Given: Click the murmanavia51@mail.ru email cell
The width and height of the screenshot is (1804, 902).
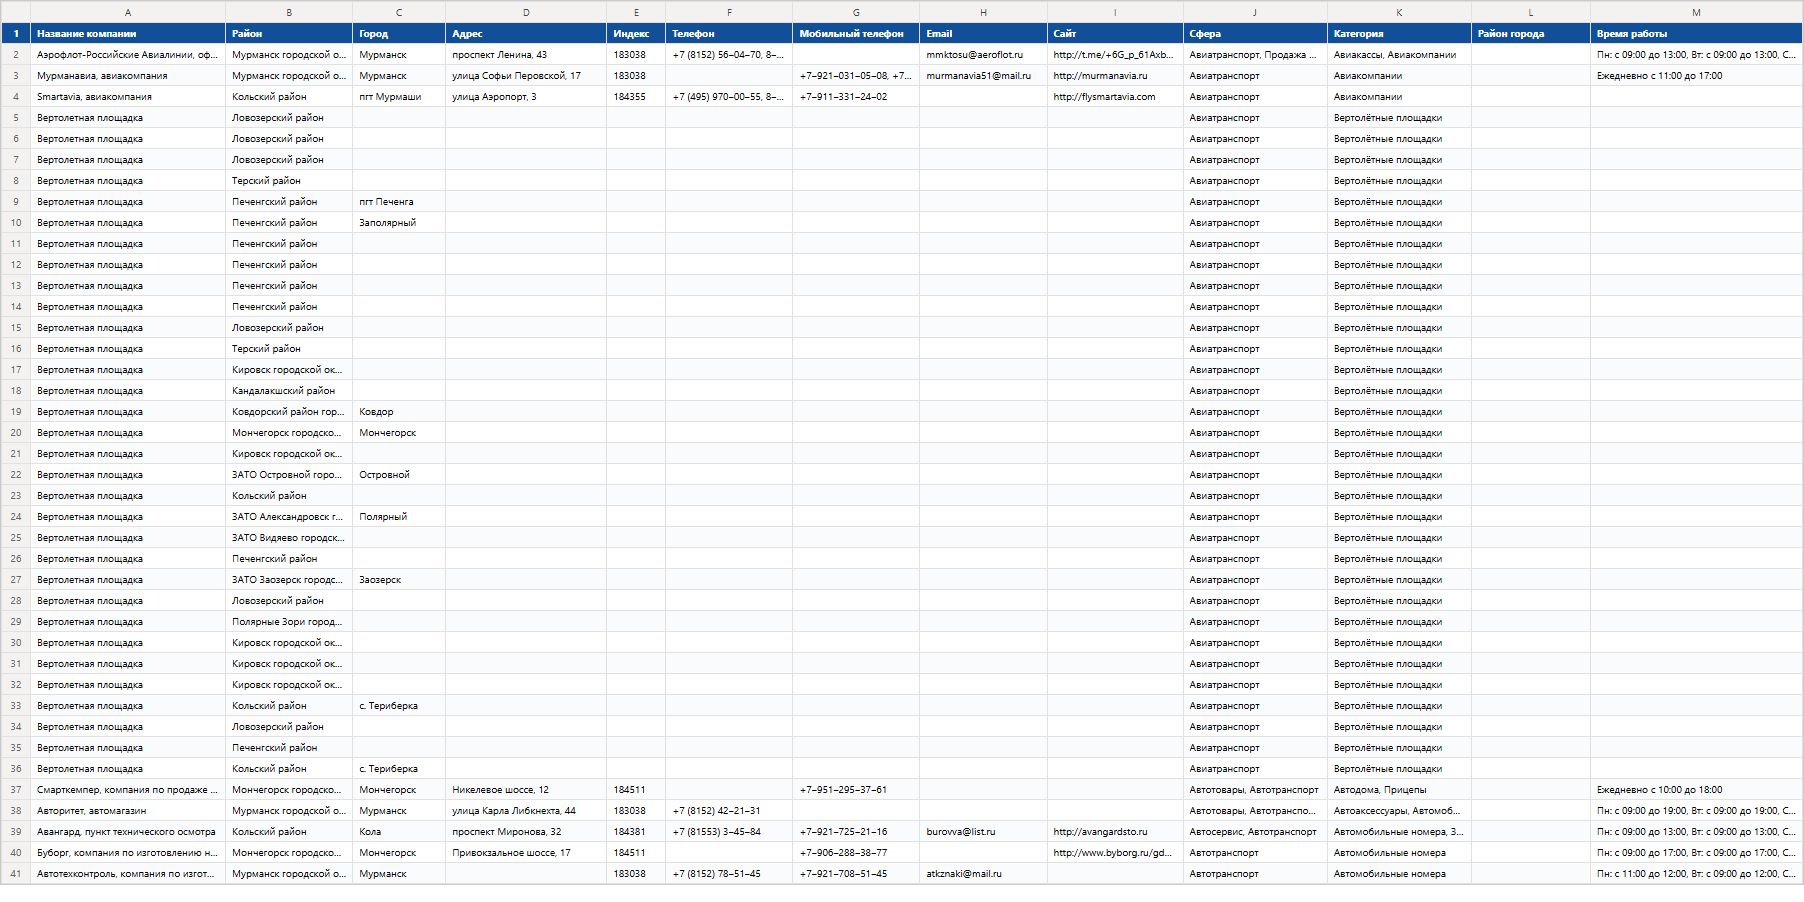Looking at the screenshot, I should pos(983,76).
